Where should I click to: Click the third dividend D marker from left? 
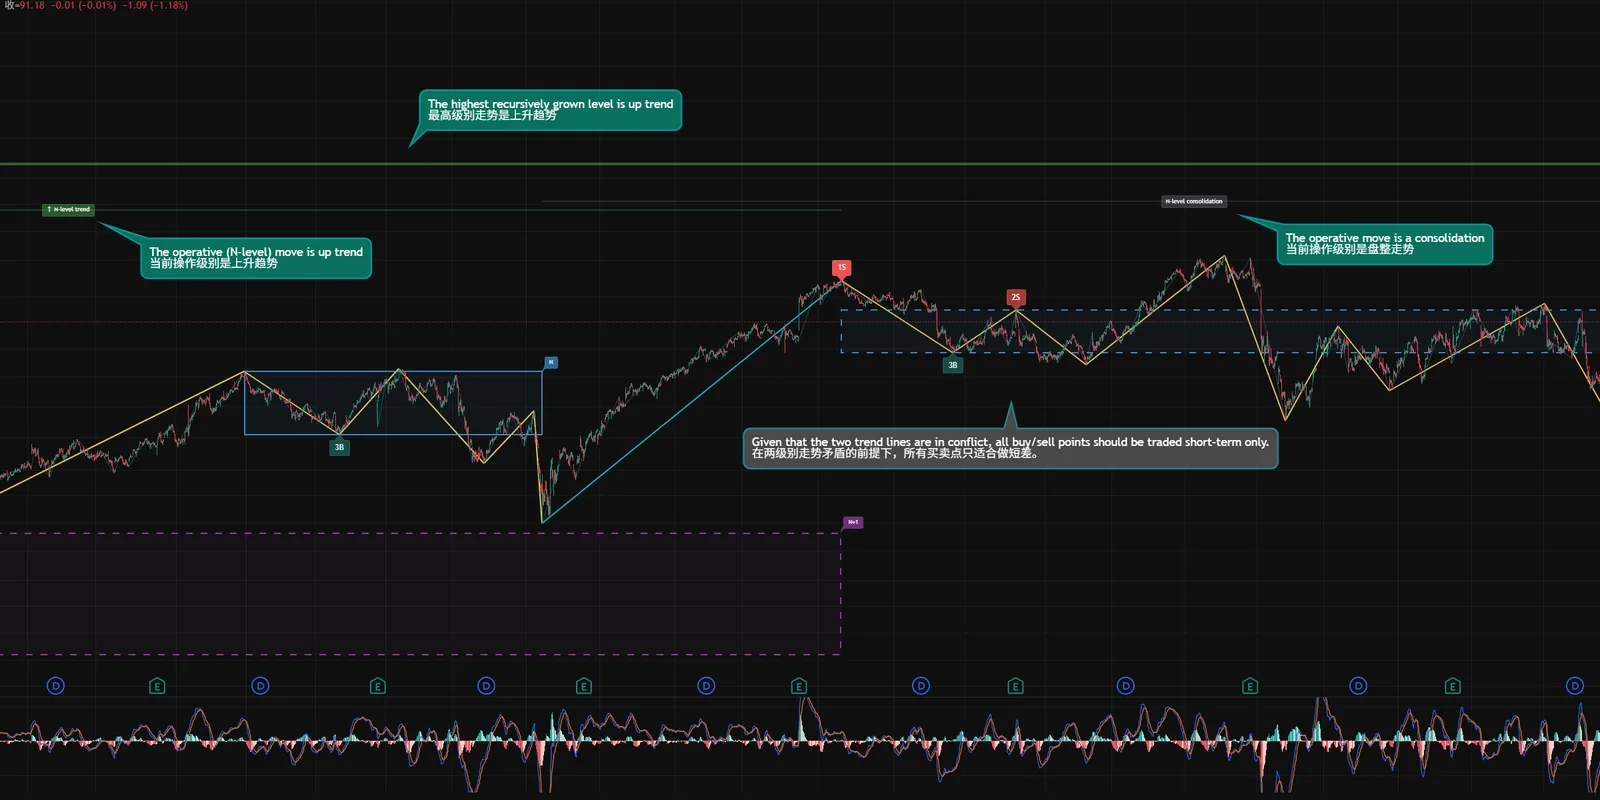tap(486, 686)
